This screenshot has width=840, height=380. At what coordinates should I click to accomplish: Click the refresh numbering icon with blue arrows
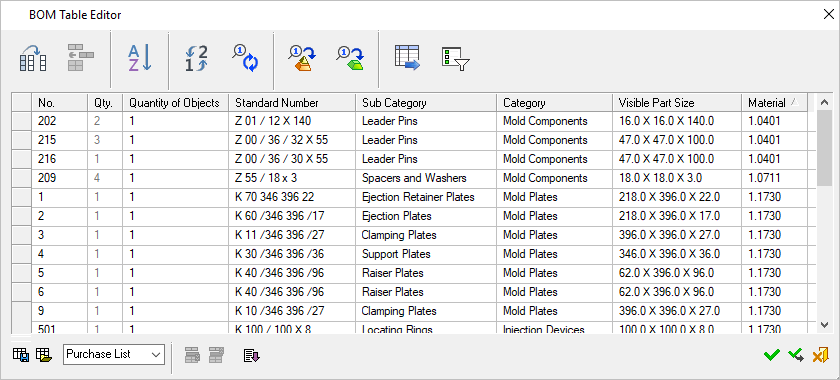pyautogui.click(x=245, y=58)
